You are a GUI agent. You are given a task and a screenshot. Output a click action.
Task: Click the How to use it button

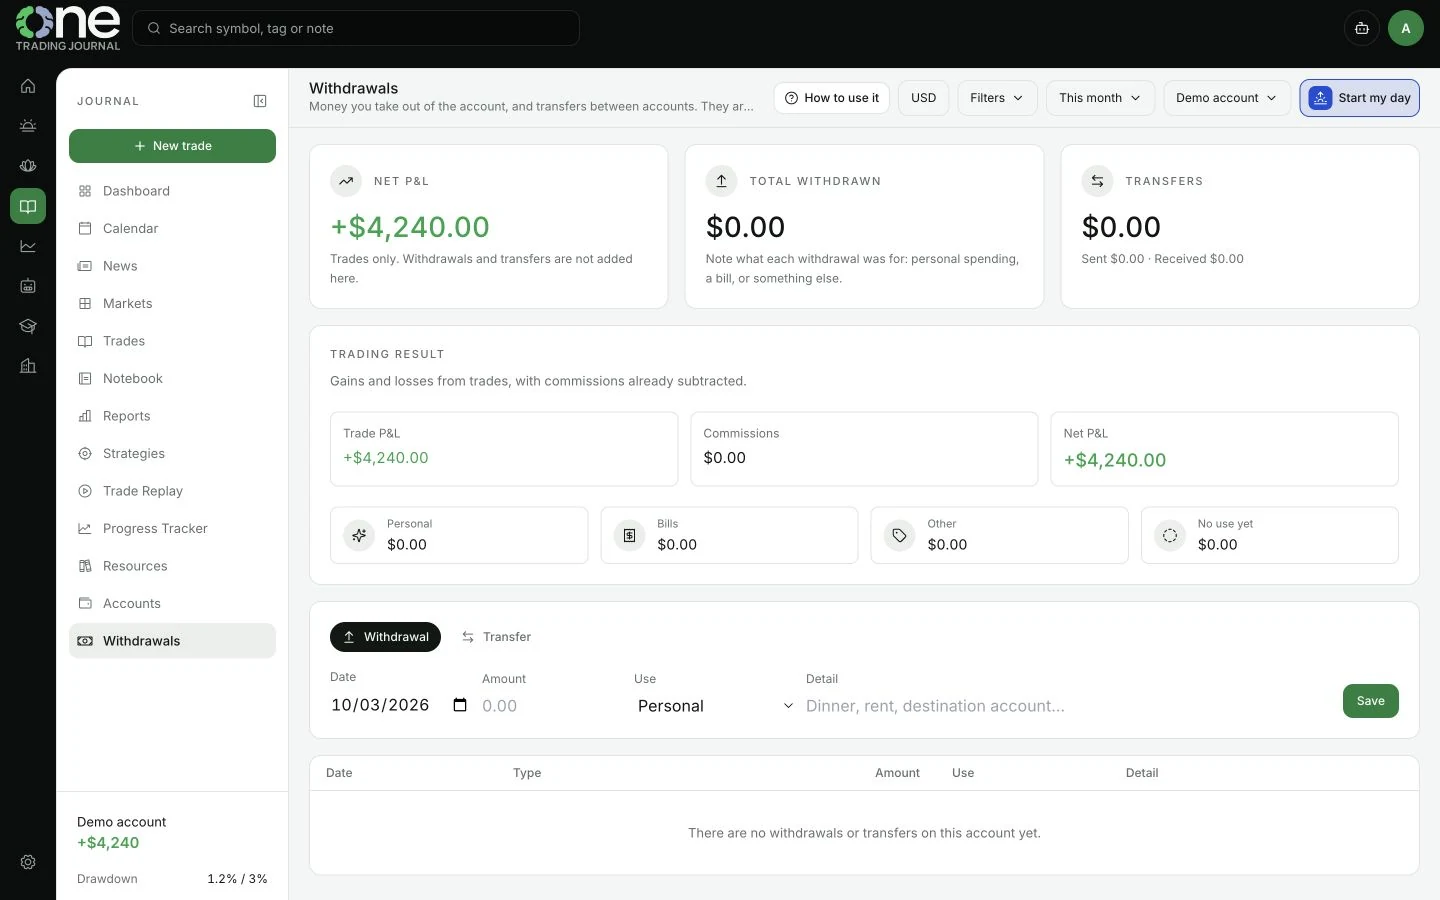point(832,98)
